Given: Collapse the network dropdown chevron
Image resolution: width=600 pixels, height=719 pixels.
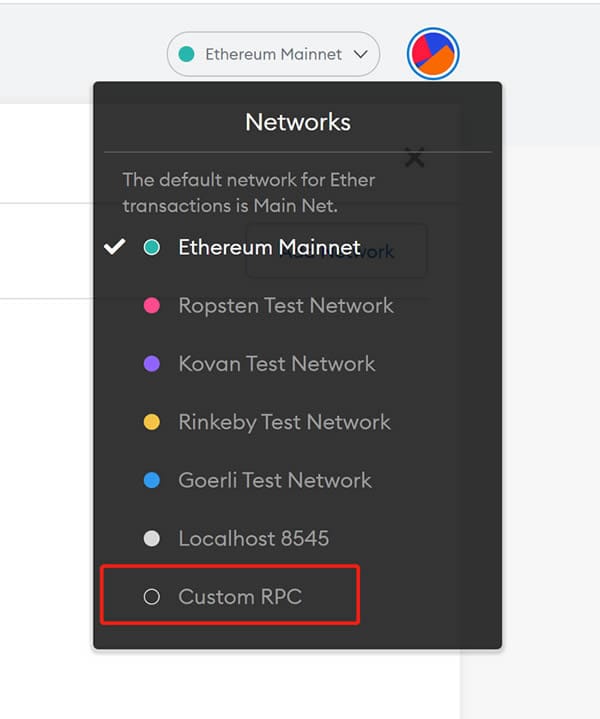Looking at the screenshot, I should pos(361,54).
